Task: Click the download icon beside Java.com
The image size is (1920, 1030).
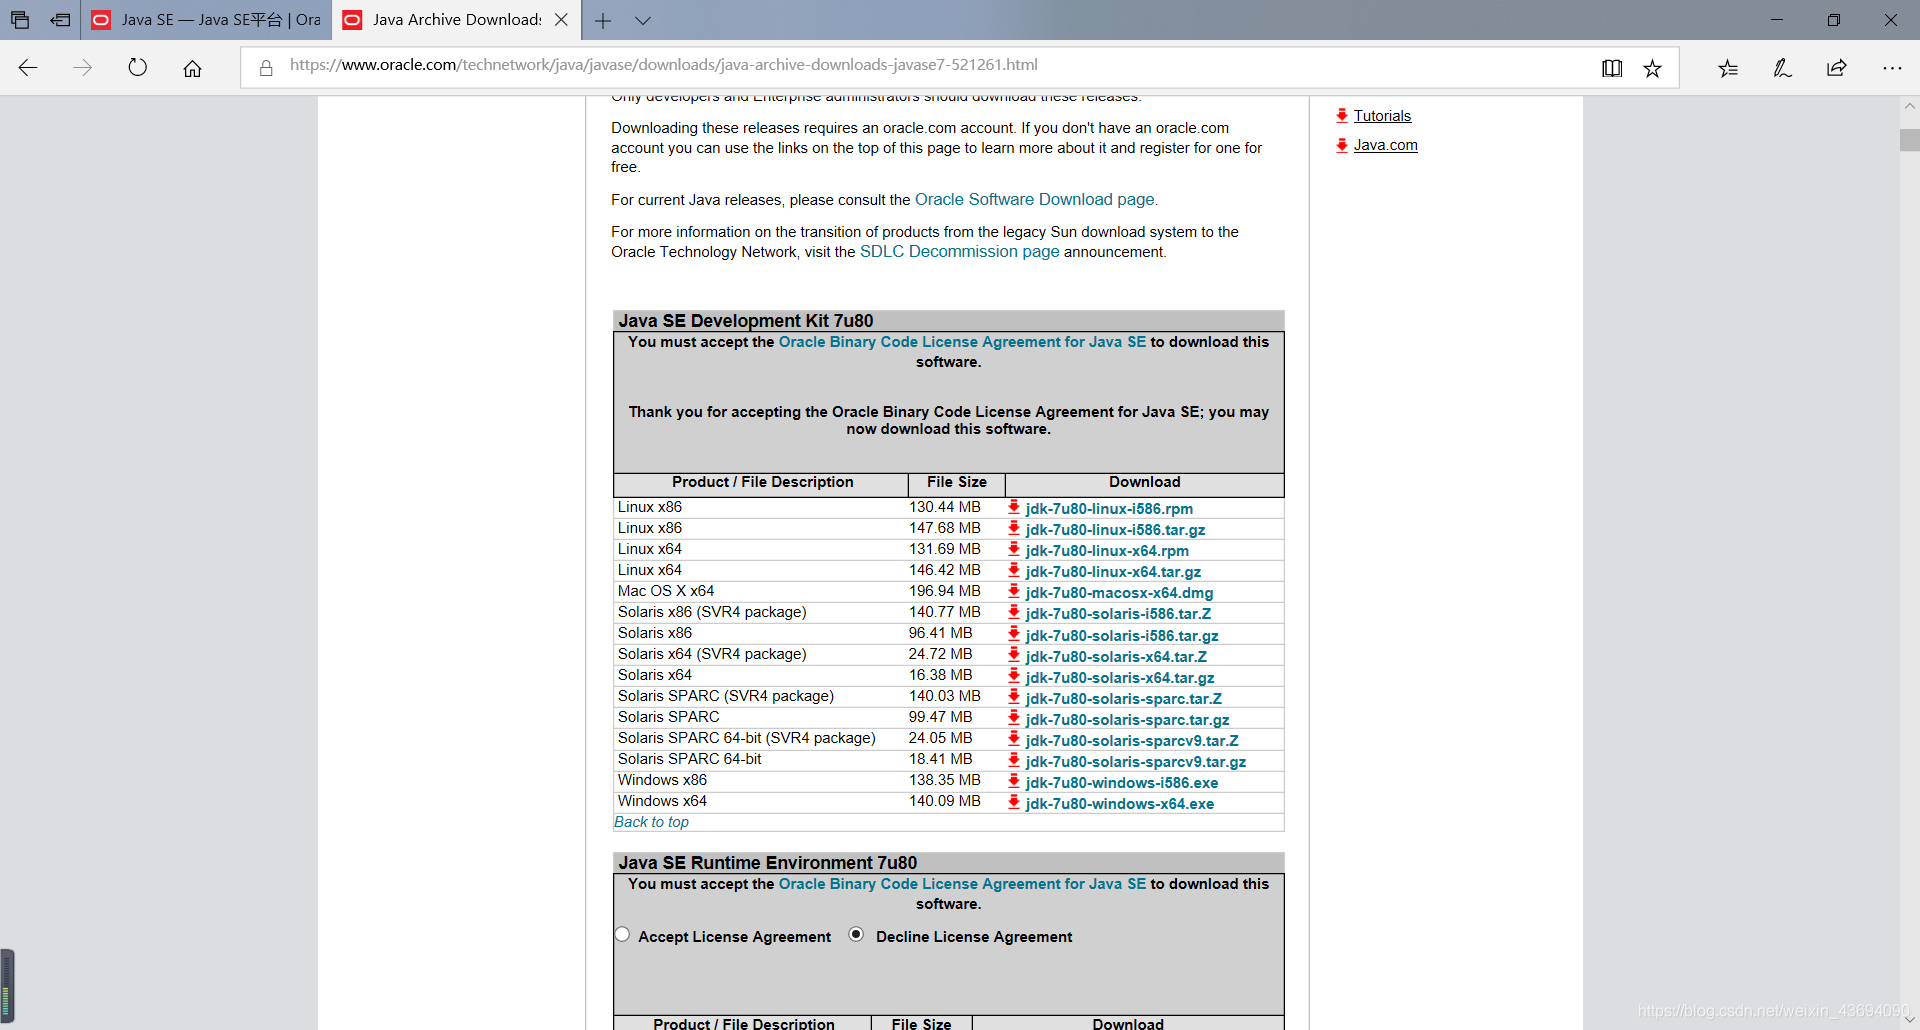Action: click(x=1342, y=145)
